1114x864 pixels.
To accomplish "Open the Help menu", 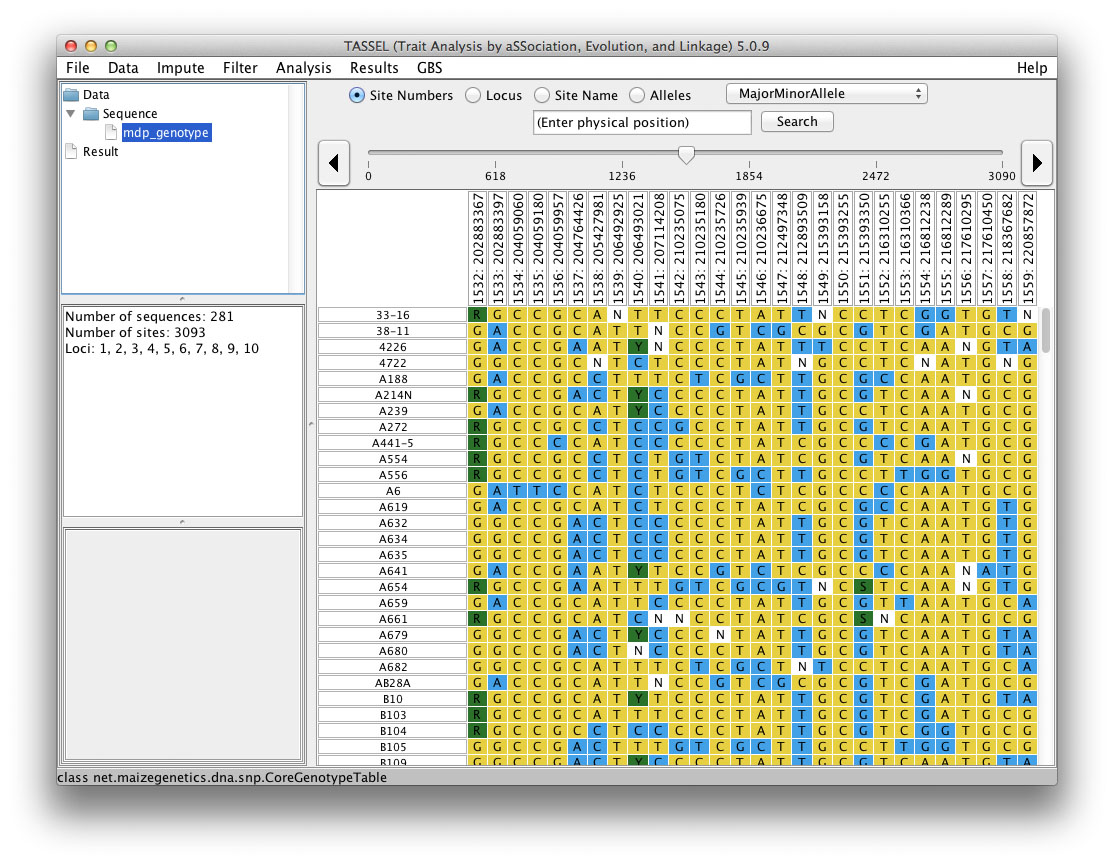I will point(1032,68).
